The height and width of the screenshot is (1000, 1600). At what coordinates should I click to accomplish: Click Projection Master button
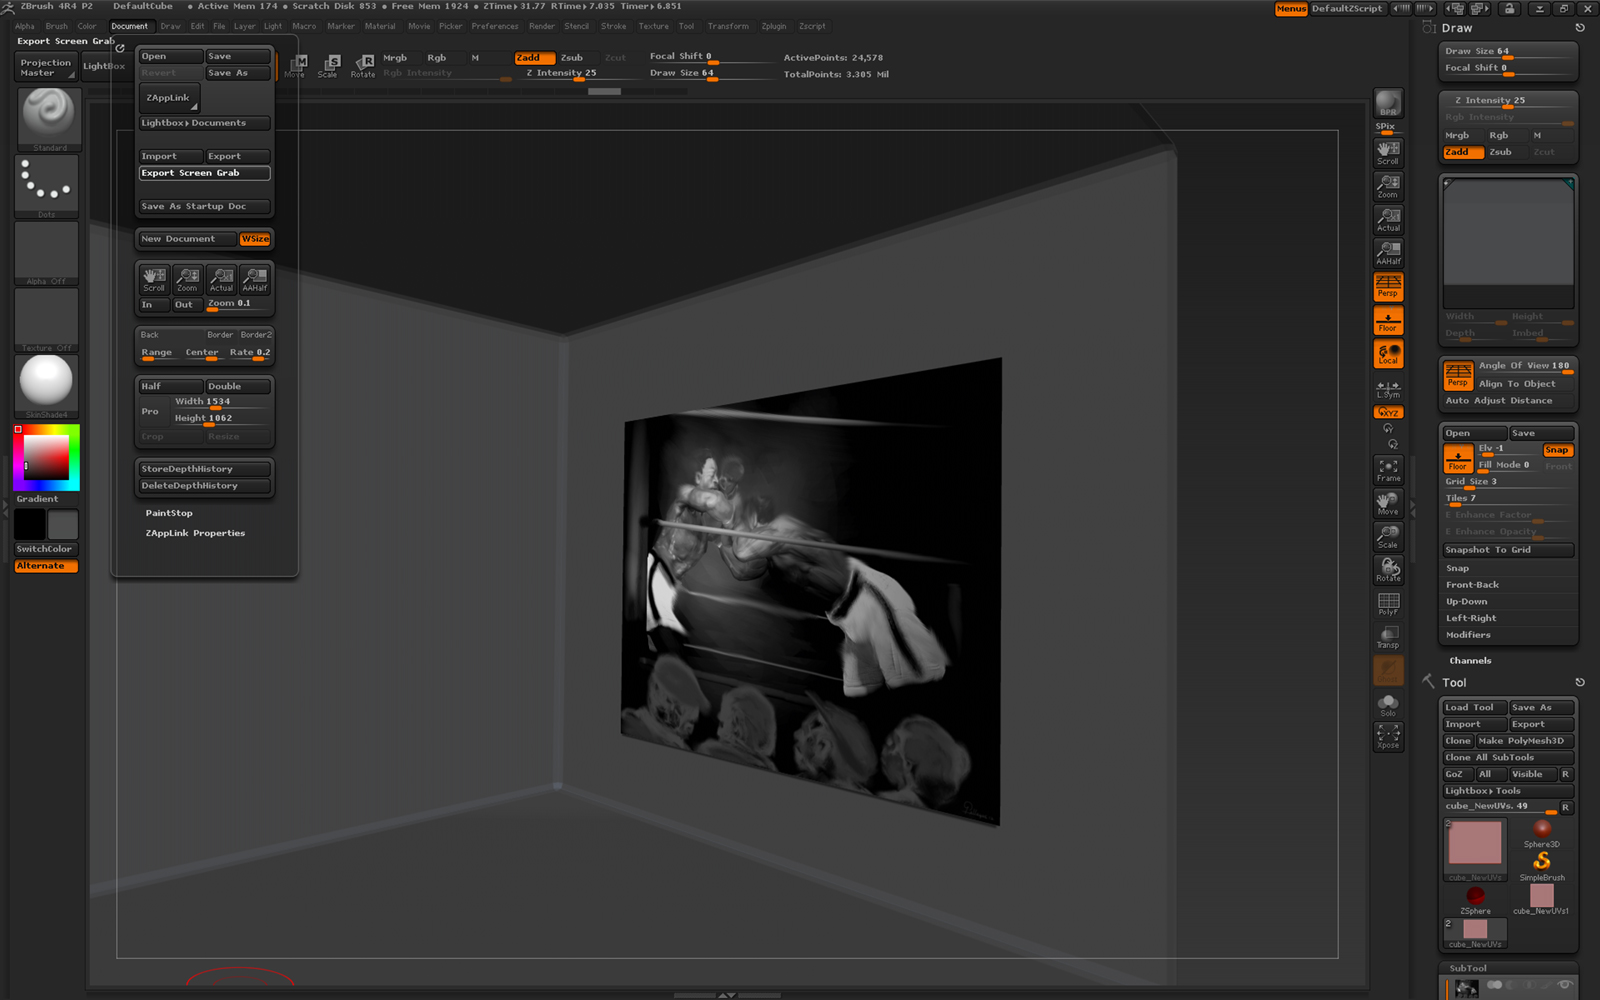click(46, 68)
